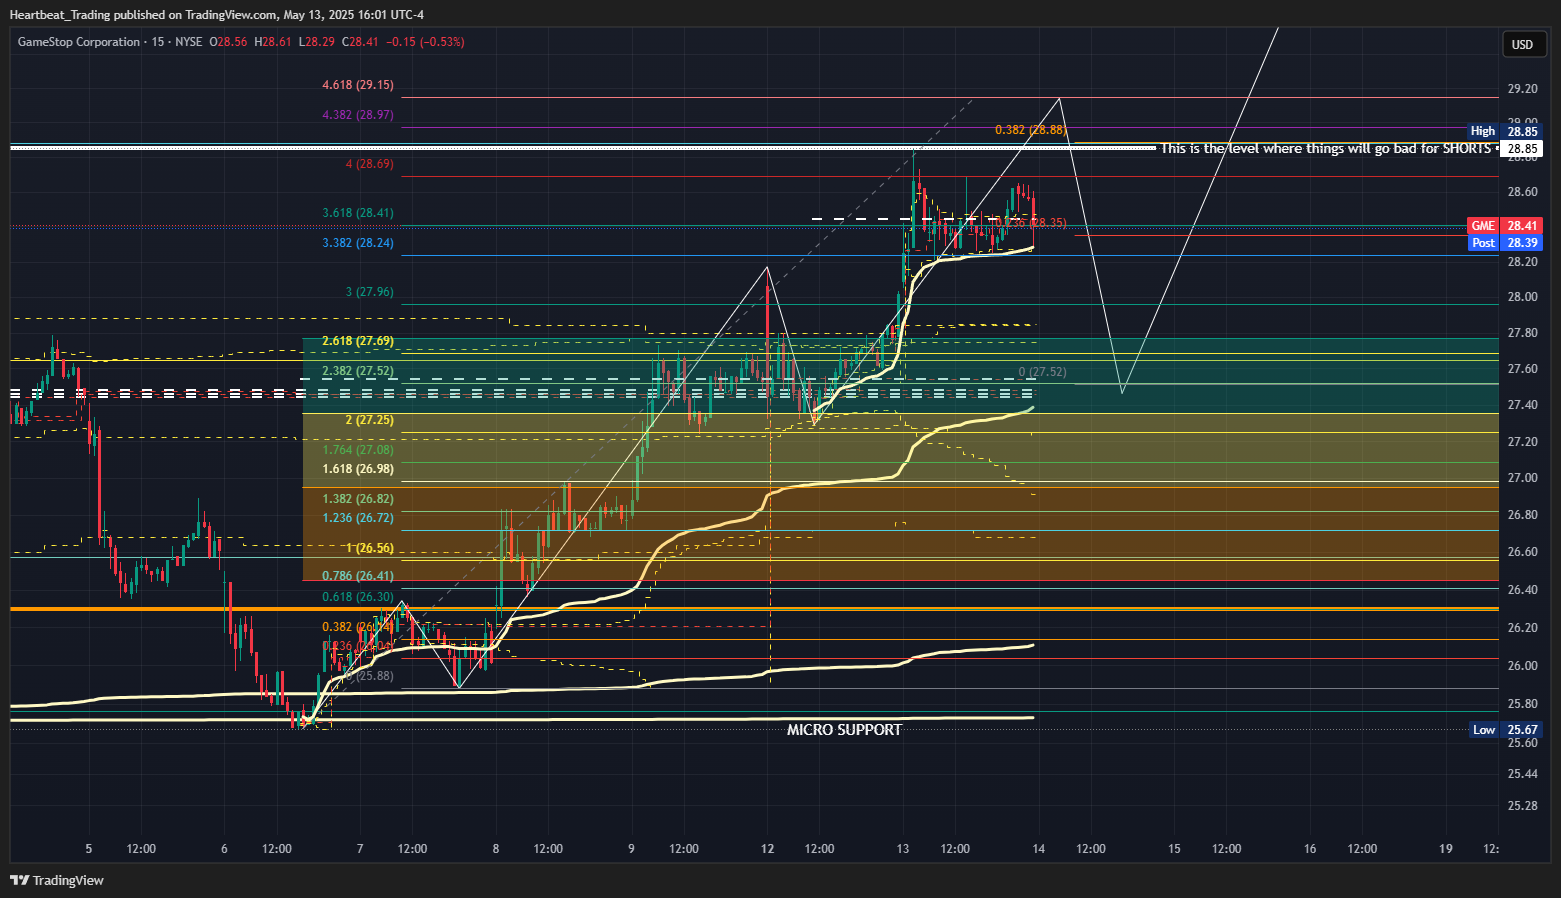Click the 3 (27.96) Fibonacci label
The width and height of the screenshot is (1561, 898).
click(369, 292)
